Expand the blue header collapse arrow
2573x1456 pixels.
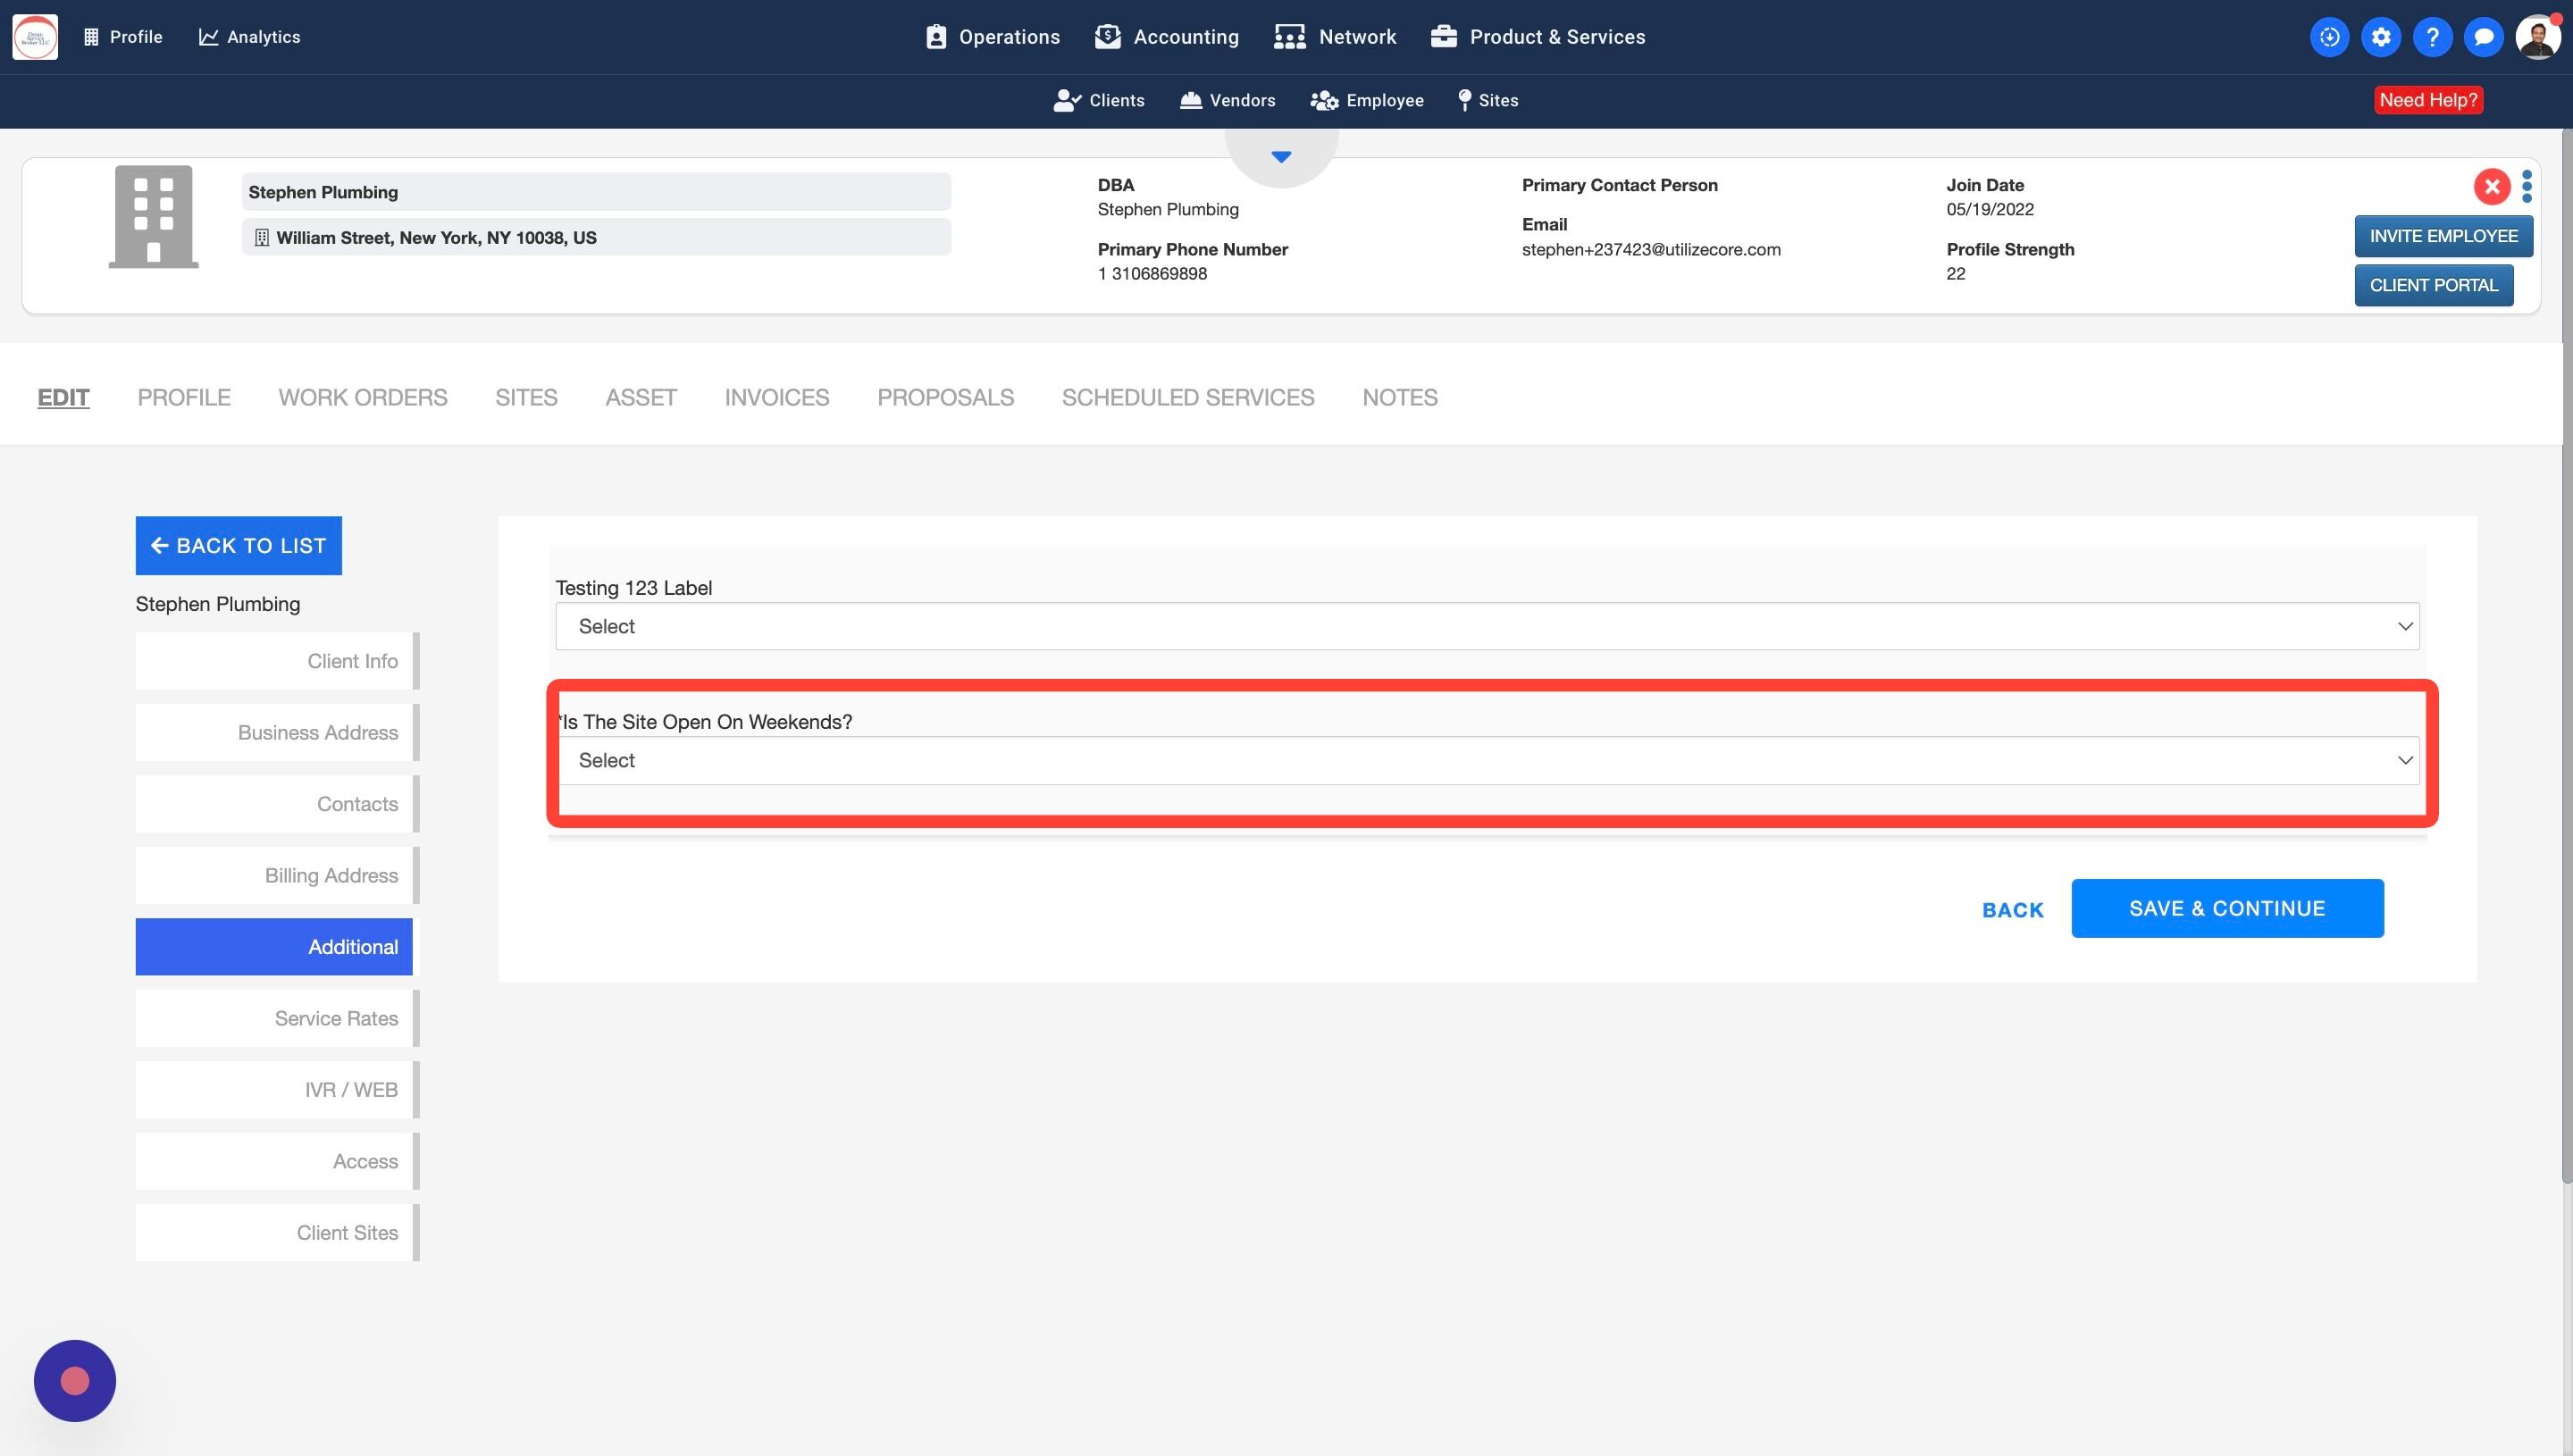(1281, 157)
